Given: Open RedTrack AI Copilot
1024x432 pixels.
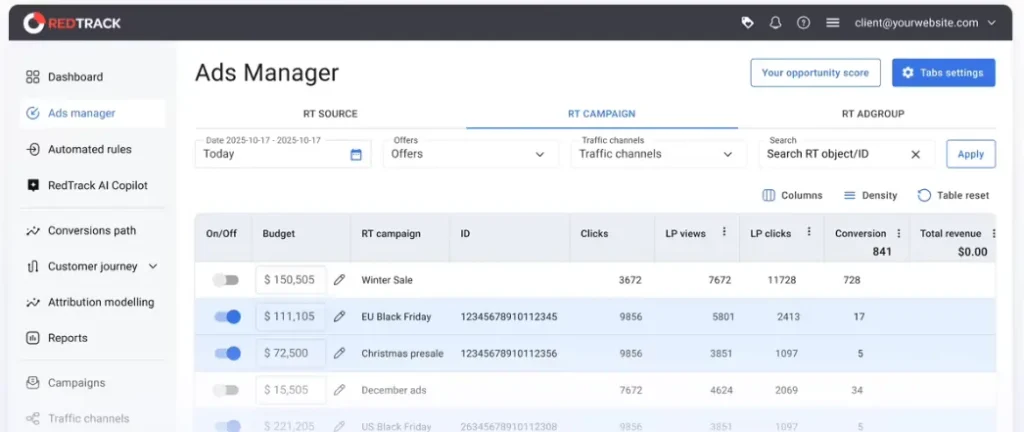Looking at the screenshot, I should coord(98,185).
